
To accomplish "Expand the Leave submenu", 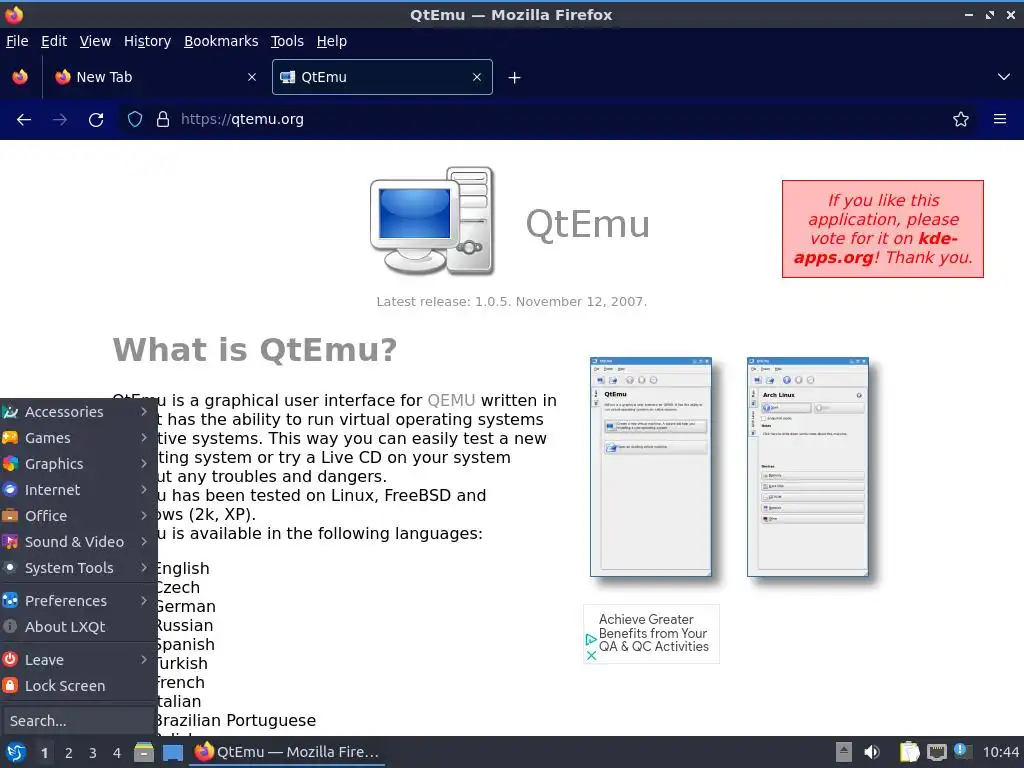I will 78,660.
